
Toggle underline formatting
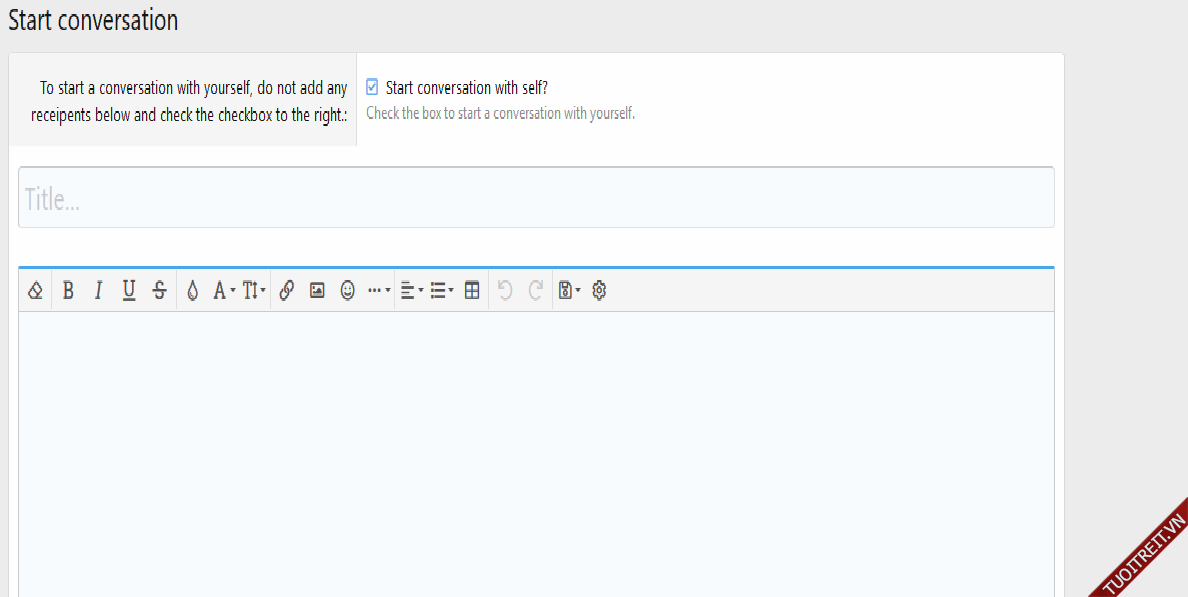(x=129, y=291)
